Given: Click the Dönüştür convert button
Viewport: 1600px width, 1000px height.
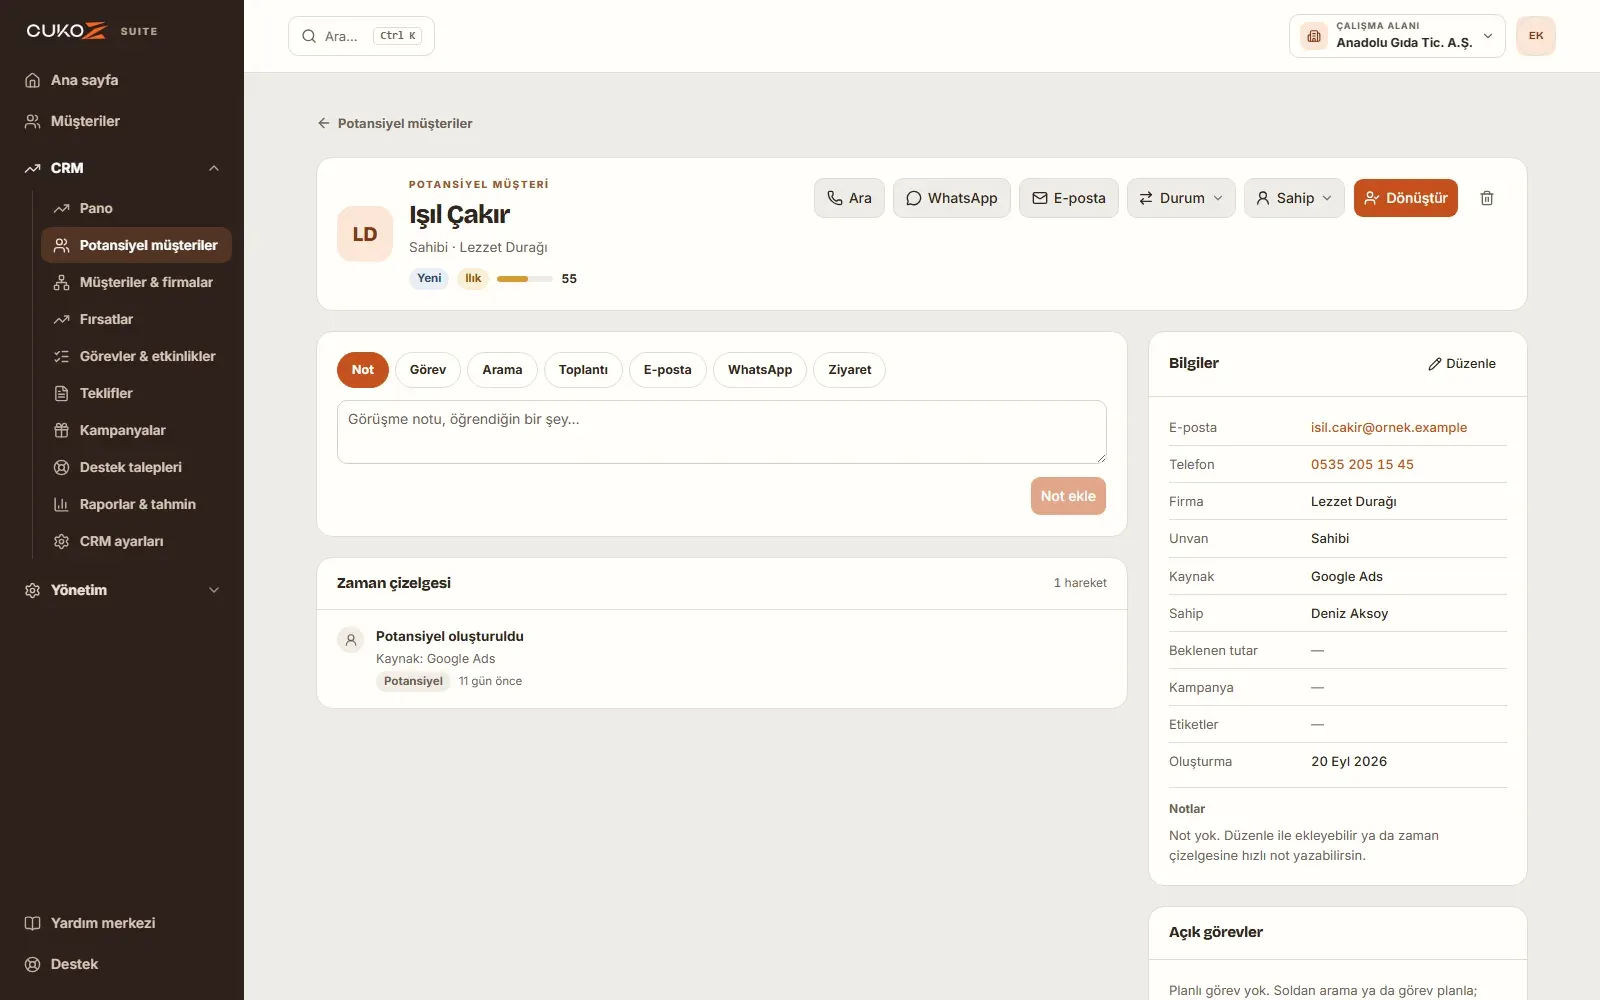Looking at the screenshot, I should click(1406, 198).
